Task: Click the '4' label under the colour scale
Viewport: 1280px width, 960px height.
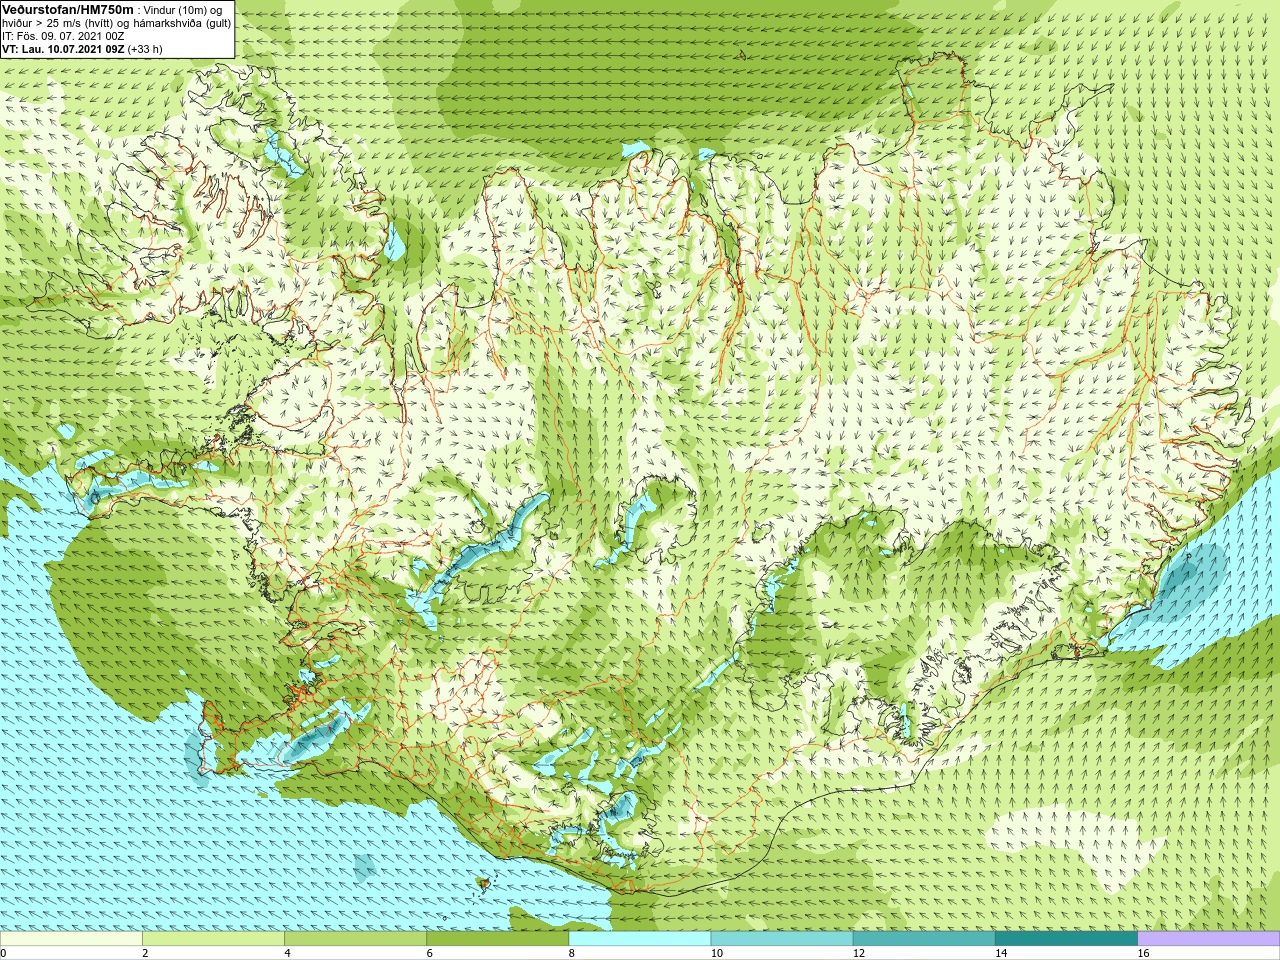Action: click(287, 953)
